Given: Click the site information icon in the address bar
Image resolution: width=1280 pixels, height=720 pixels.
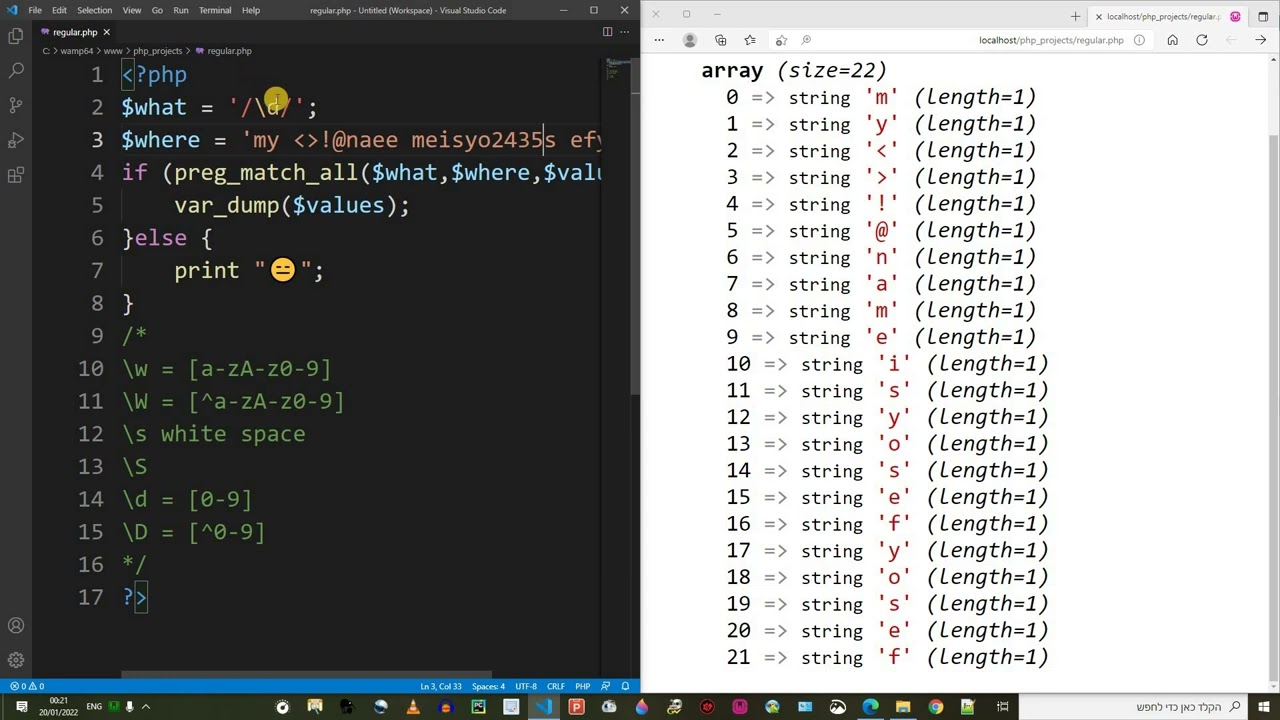Looking at the screenshot, I should (1139, 40).
